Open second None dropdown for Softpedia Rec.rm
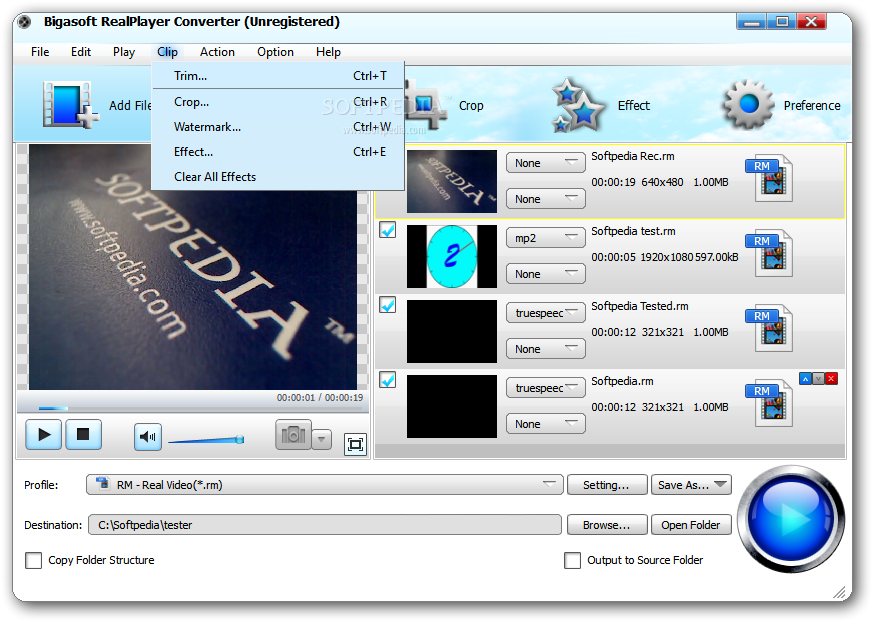The image size is (873, 622). [546, 199]
